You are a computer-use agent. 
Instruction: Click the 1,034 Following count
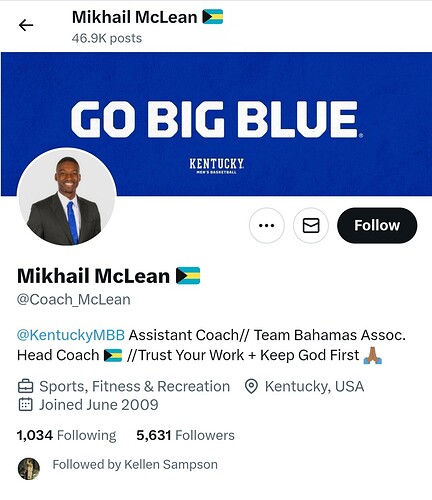tap(66, 435)
